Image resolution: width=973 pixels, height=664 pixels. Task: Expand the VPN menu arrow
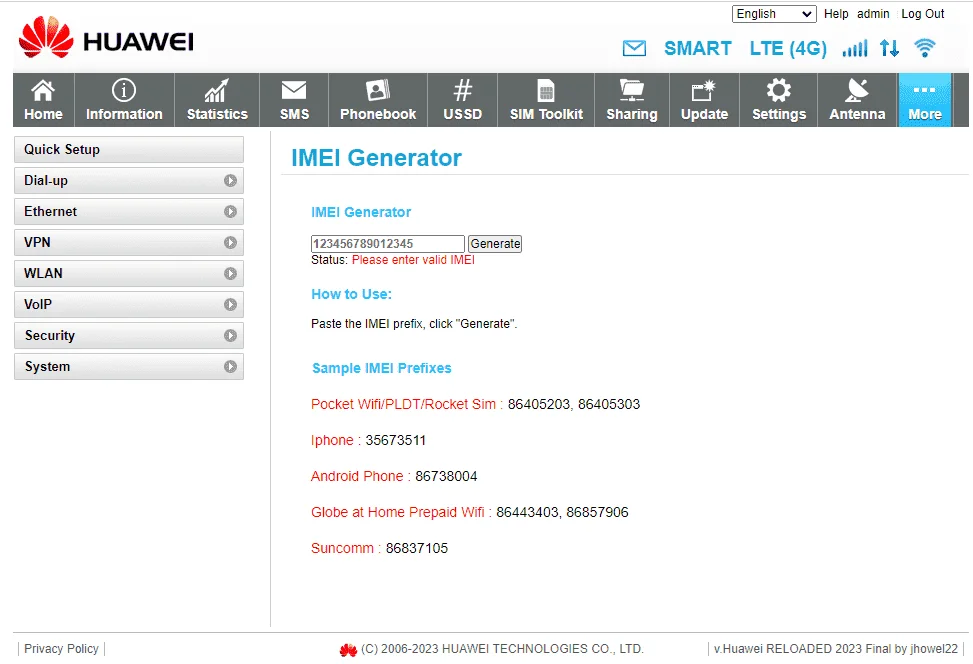tap(230, 243)
